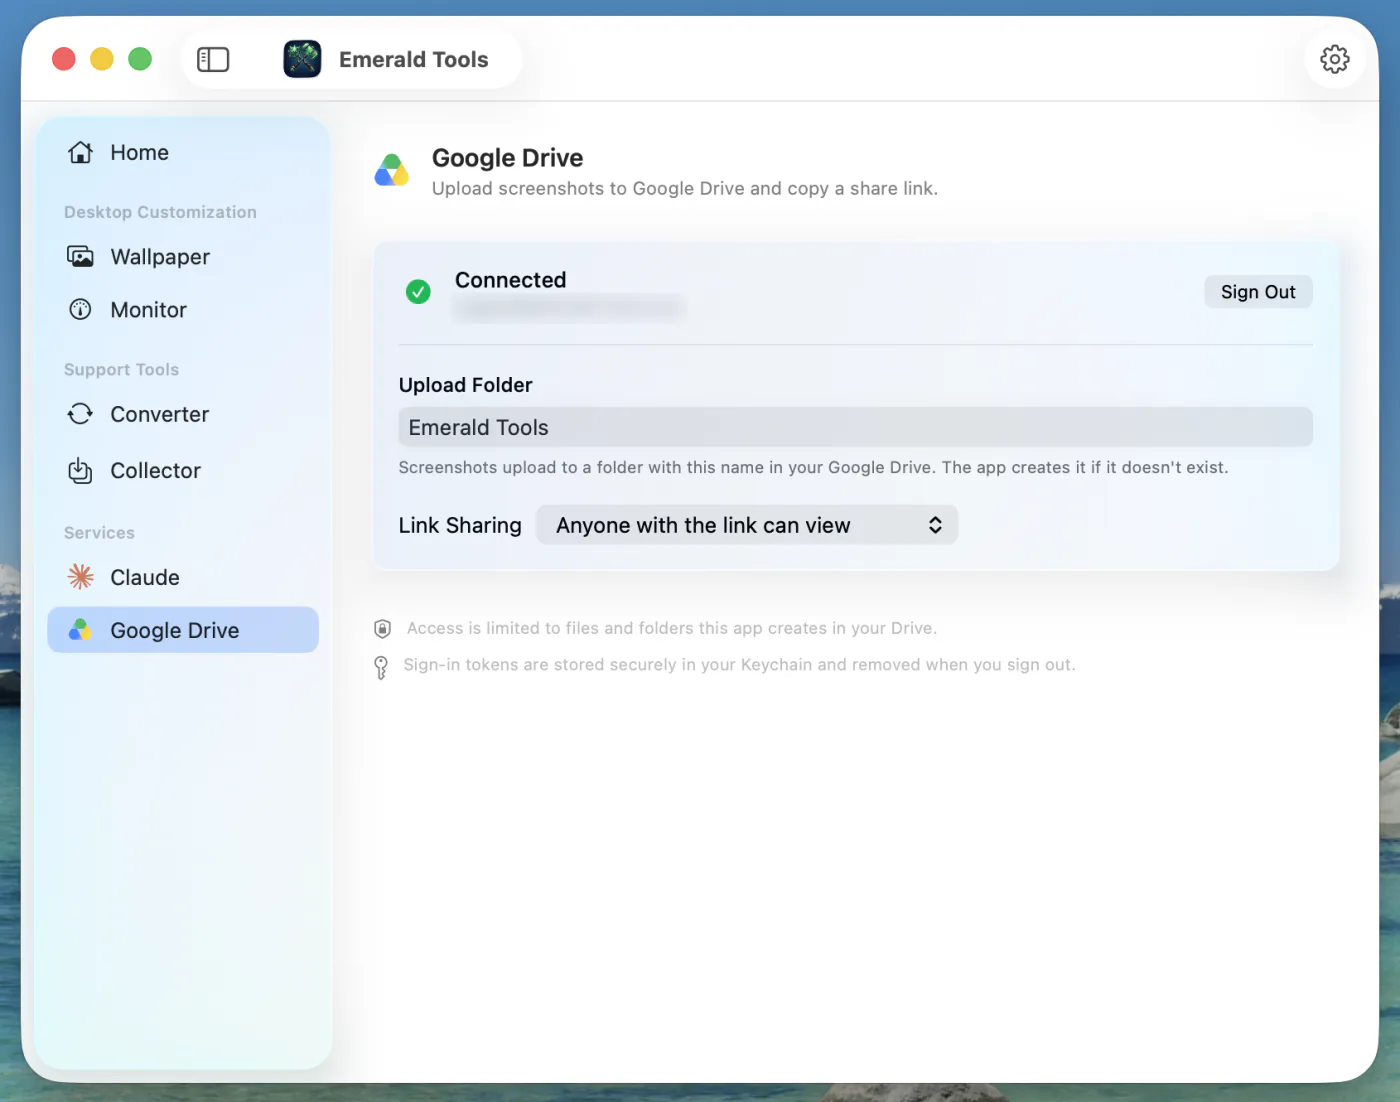The height and width of the screenshot is (1102, 1400).
Task: Click the Emerald Tools app logo
Action: point(302,59)
